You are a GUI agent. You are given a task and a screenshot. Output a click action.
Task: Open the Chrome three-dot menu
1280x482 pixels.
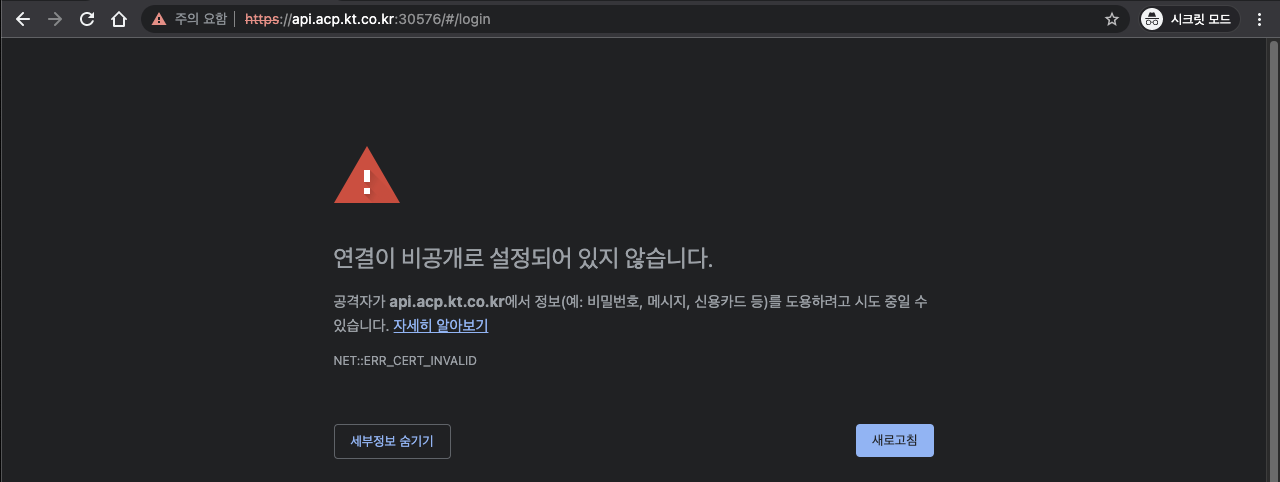[1259, 19]
